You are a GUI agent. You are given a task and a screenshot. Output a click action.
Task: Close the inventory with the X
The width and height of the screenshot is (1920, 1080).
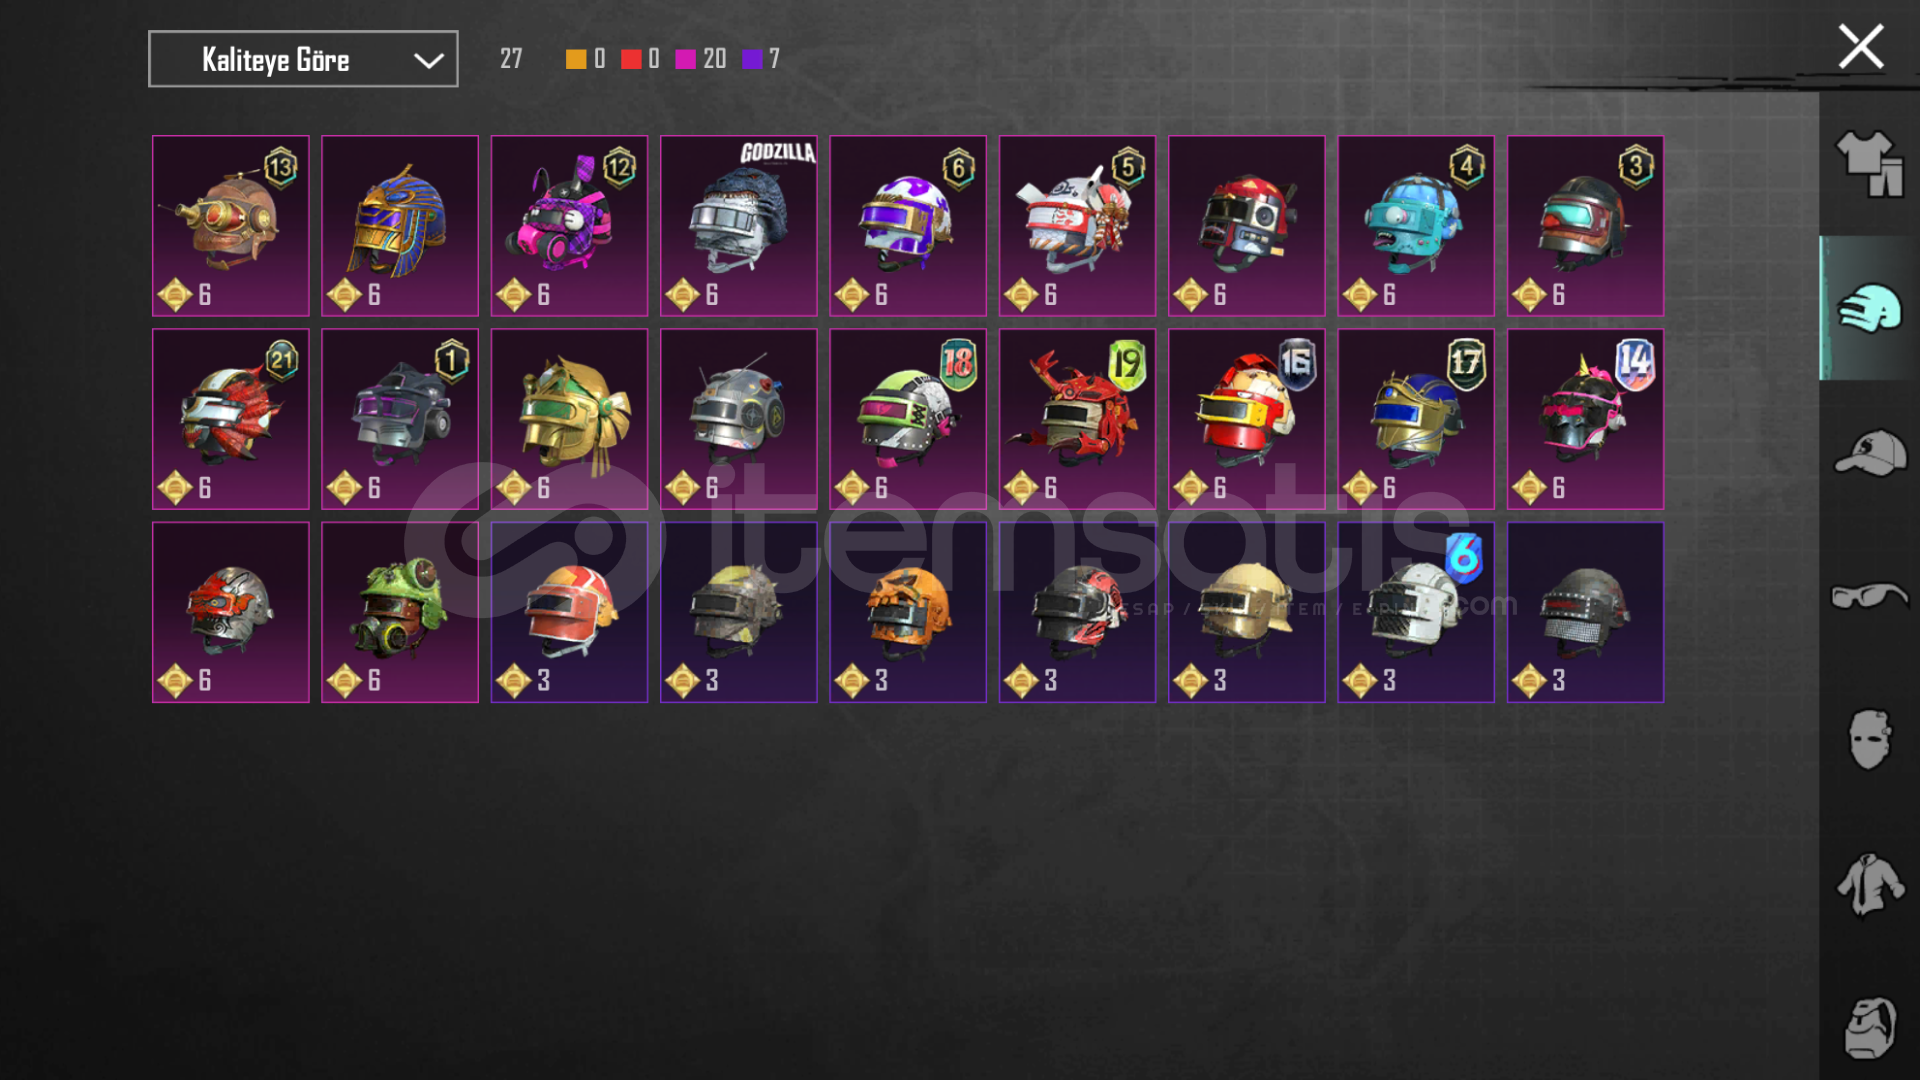pyautogui.click(x=1860, y=47)
